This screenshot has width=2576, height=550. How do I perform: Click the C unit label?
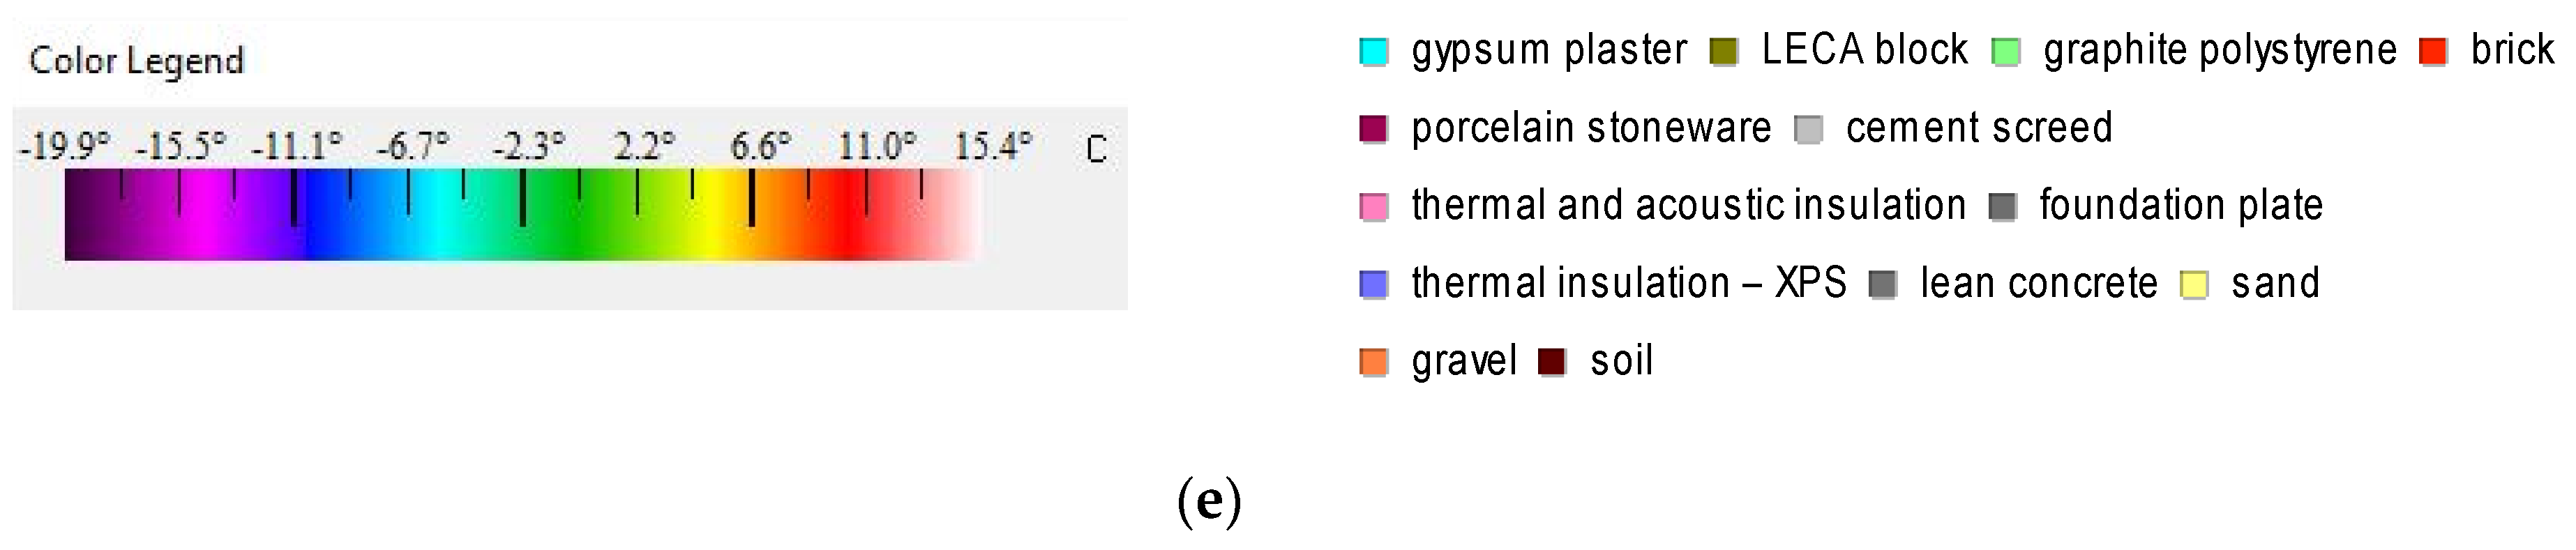[x=1096, y=150]
